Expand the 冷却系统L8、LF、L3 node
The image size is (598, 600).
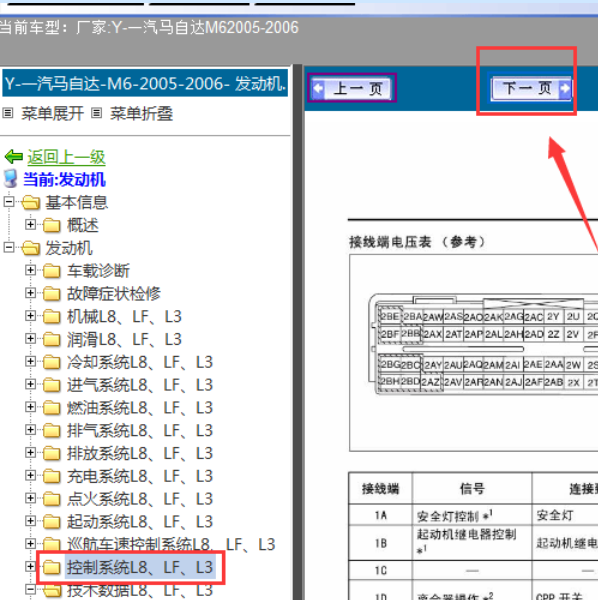[x=30, y=361]
